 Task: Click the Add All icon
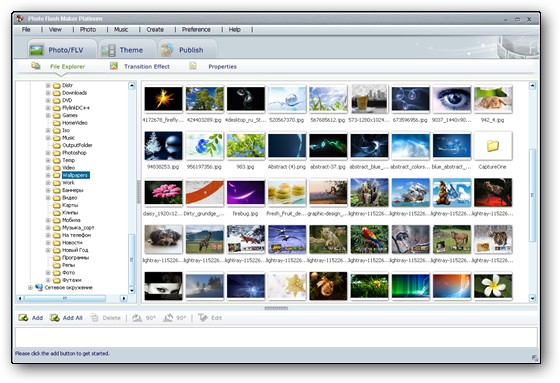click(x=55, y=318)
